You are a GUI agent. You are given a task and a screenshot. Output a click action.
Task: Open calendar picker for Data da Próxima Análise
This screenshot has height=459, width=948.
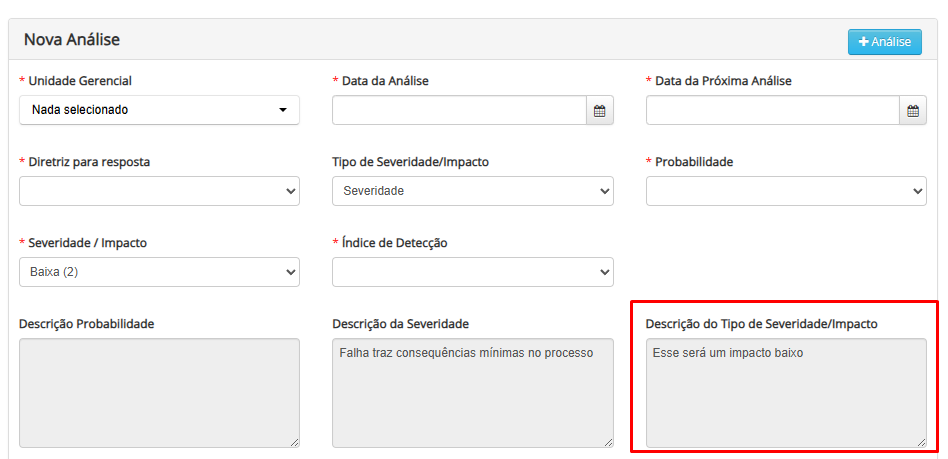point(913,111)
